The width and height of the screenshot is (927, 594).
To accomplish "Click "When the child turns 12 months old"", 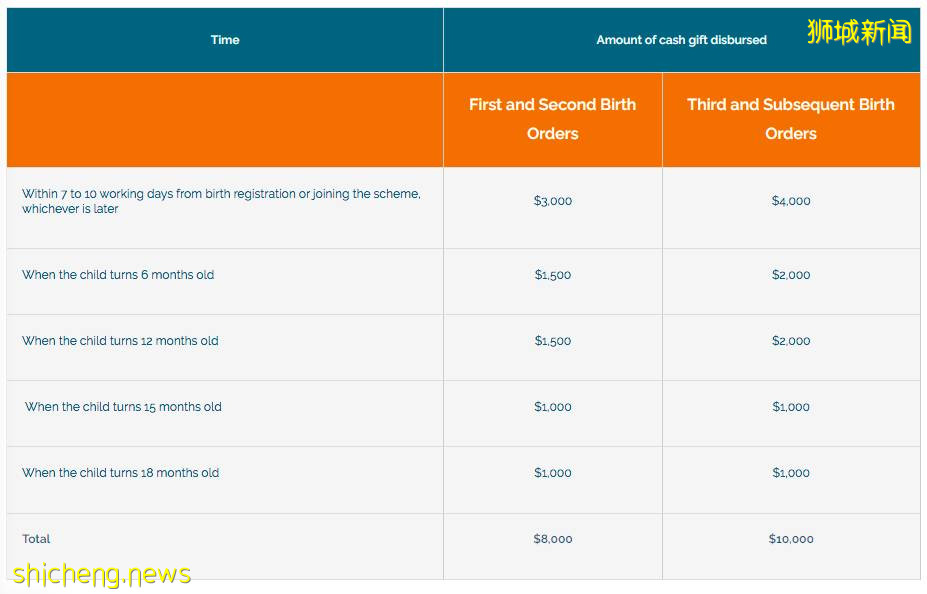I will point(120,341).
